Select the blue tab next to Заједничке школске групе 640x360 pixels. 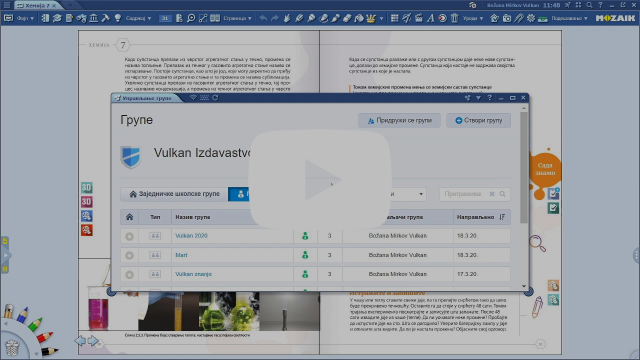[239, 194]
